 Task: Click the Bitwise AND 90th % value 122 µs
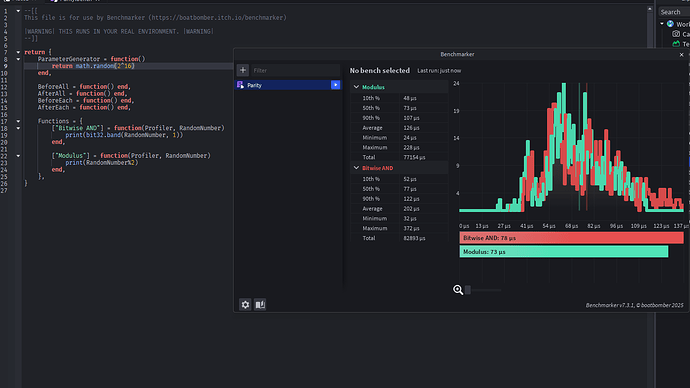point(411,199)
